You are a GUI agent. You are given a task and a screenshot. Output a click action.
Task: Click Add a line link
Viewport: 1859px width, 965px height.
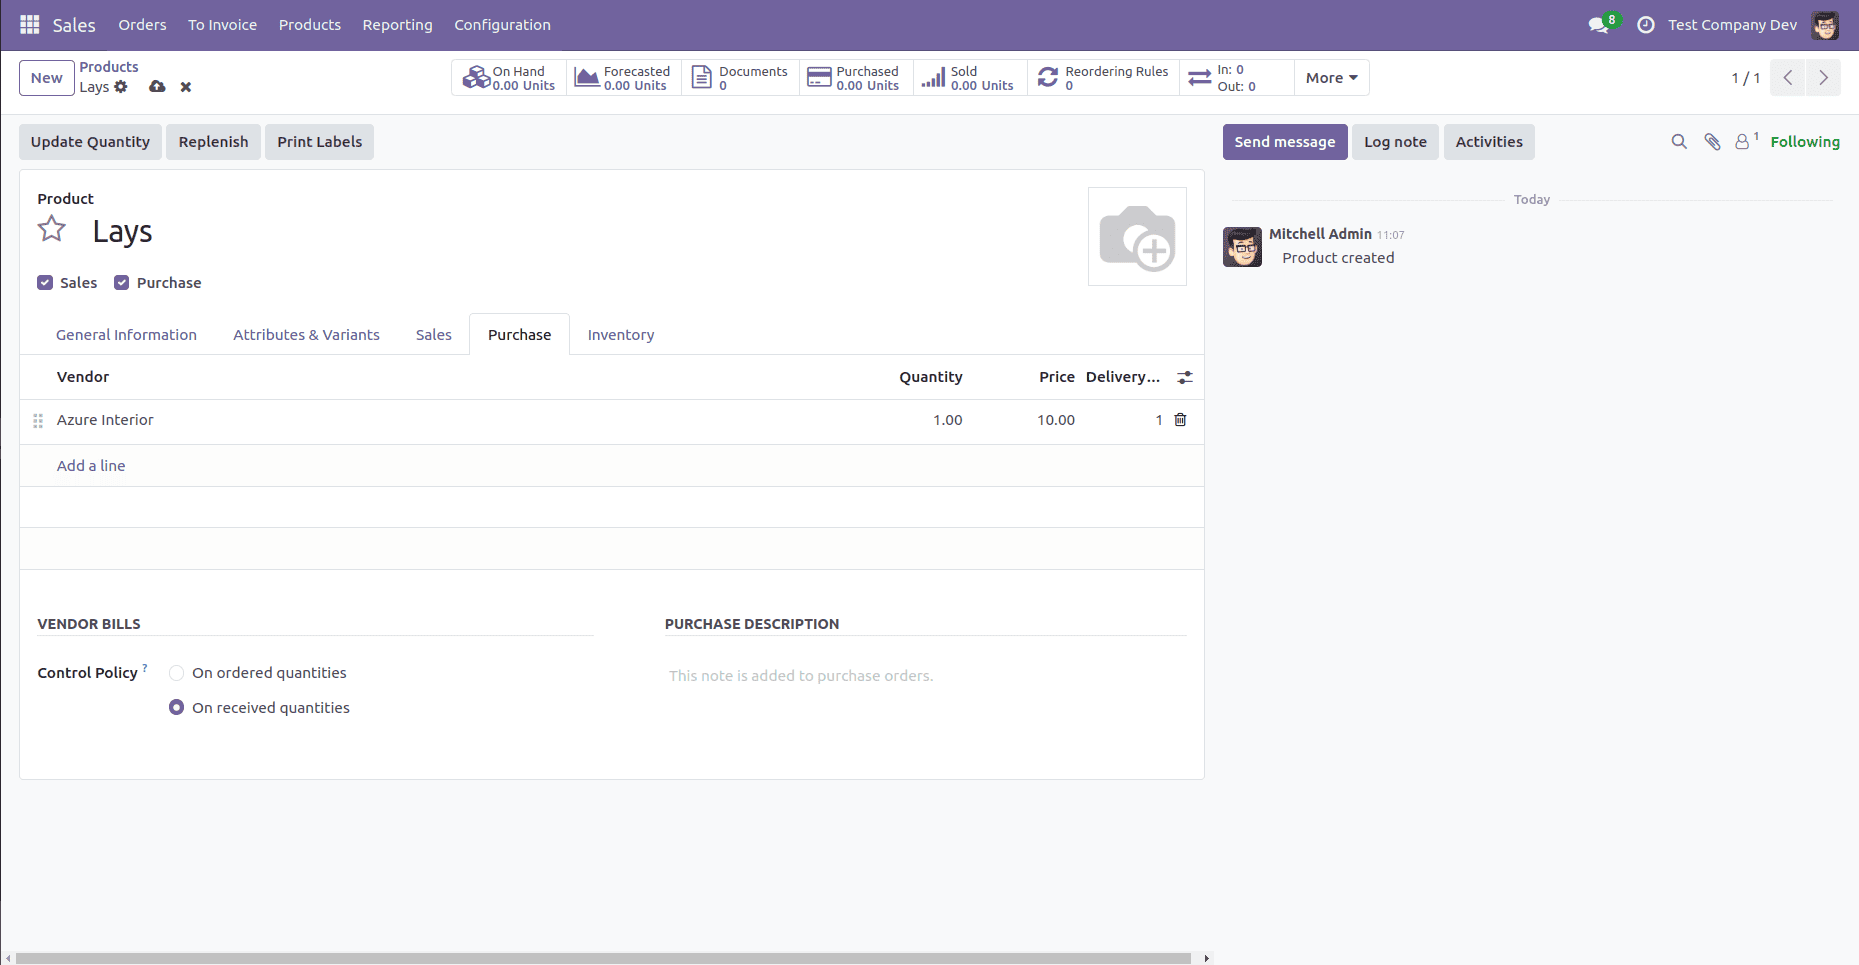91,466
